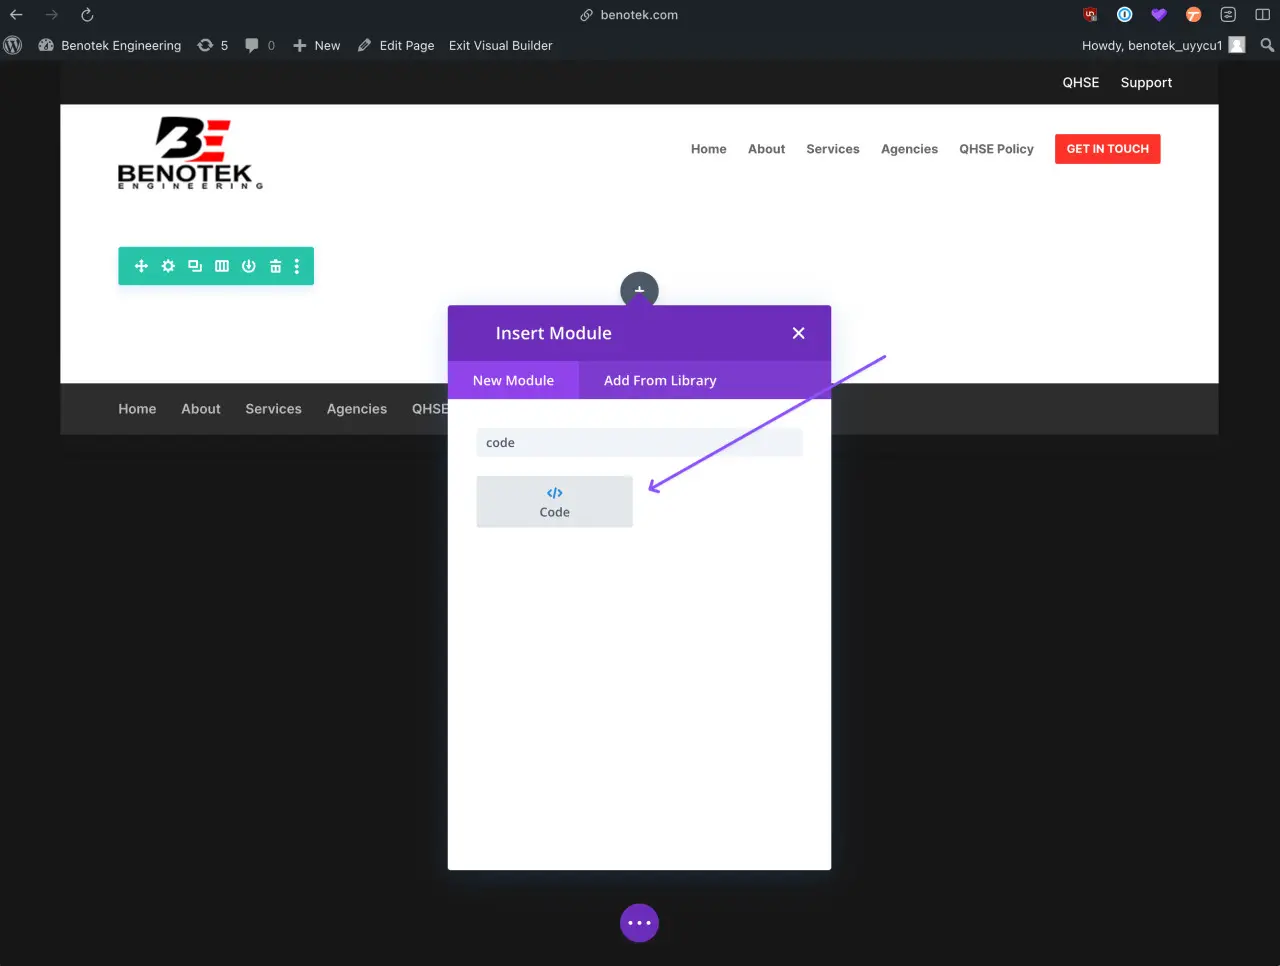Open section settings gear icon
Screen dimensions: 1280x966
[x=168, y=266]
